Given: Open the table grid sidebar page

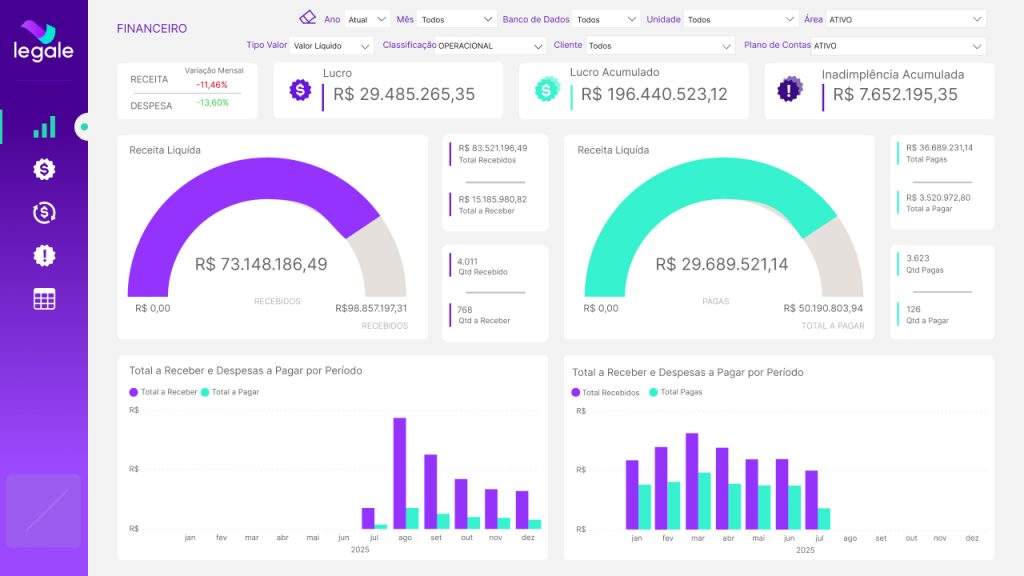Looking at the screenshot, I should point(44,299).
